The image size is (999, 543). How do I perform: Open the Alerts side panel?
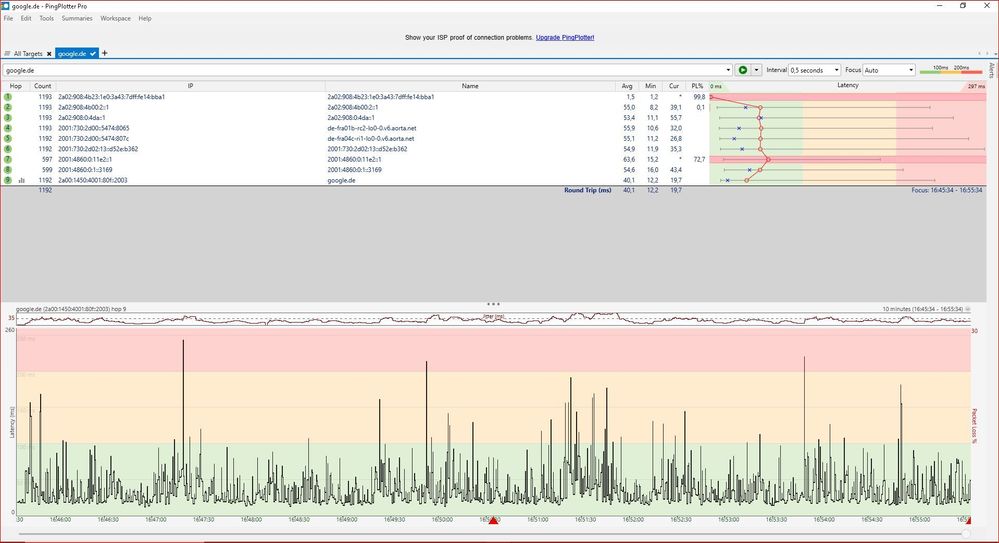(x=991, y=69)
